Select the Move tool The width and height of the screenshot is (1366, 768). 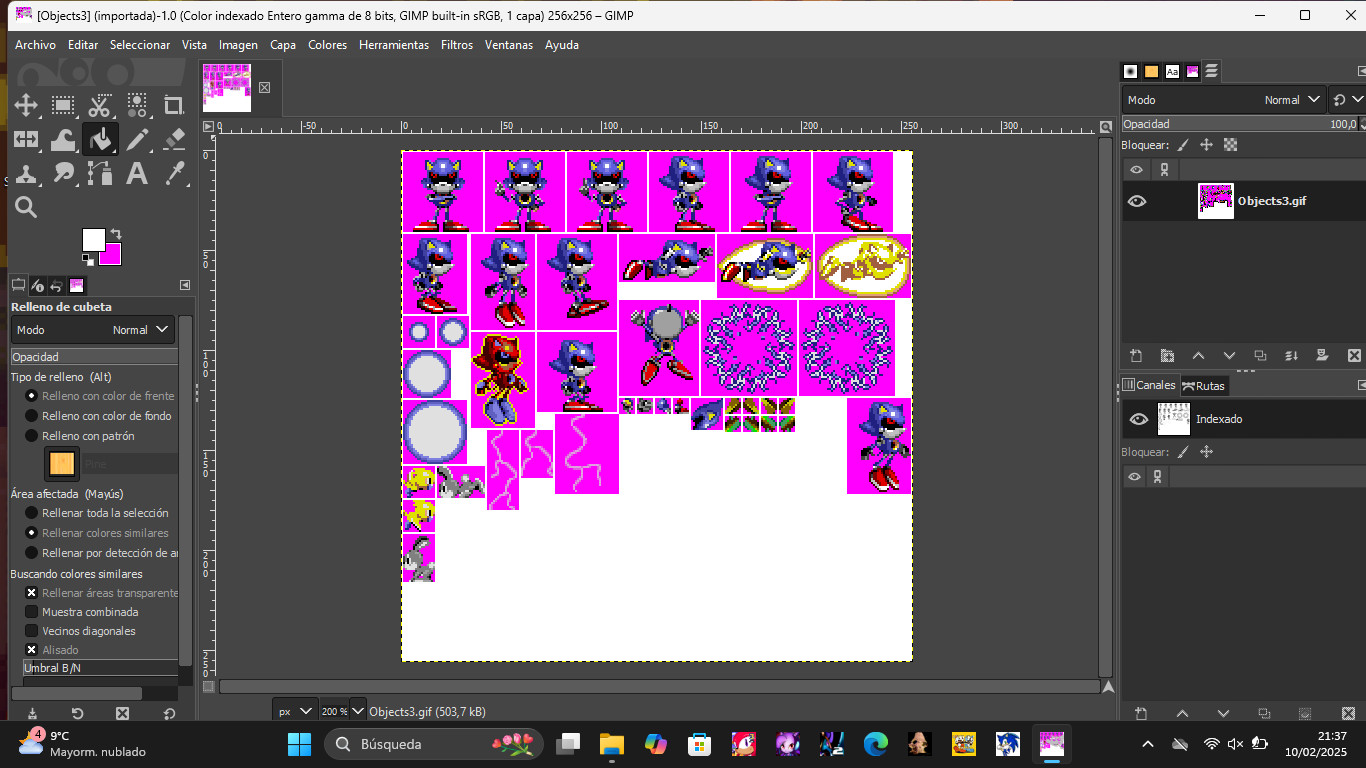(26, 105)
